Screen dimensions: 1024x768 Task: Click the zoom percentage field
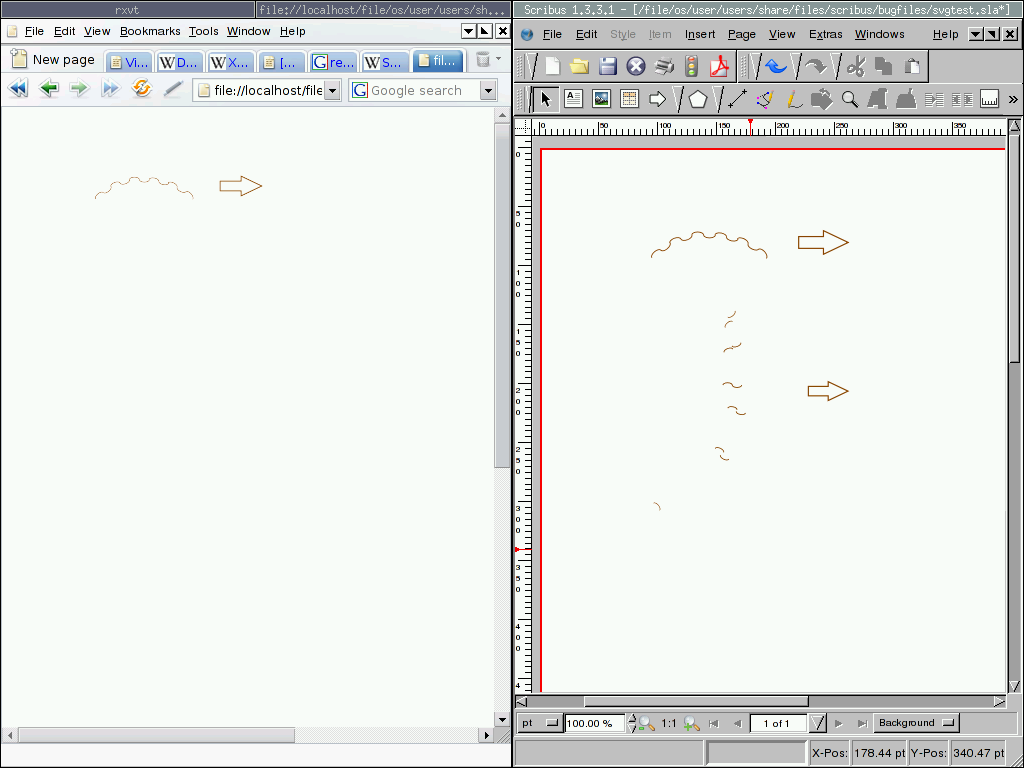594,723
